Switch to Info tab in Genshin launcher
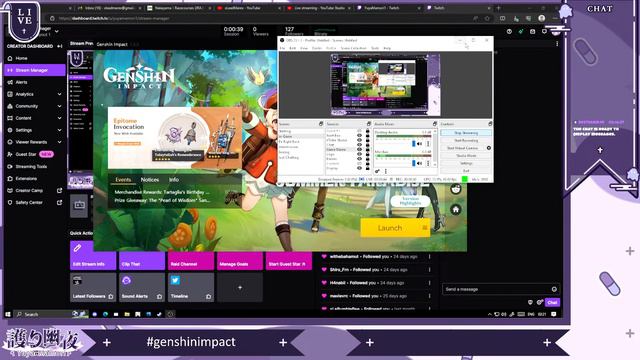 (x=174, y=180)
